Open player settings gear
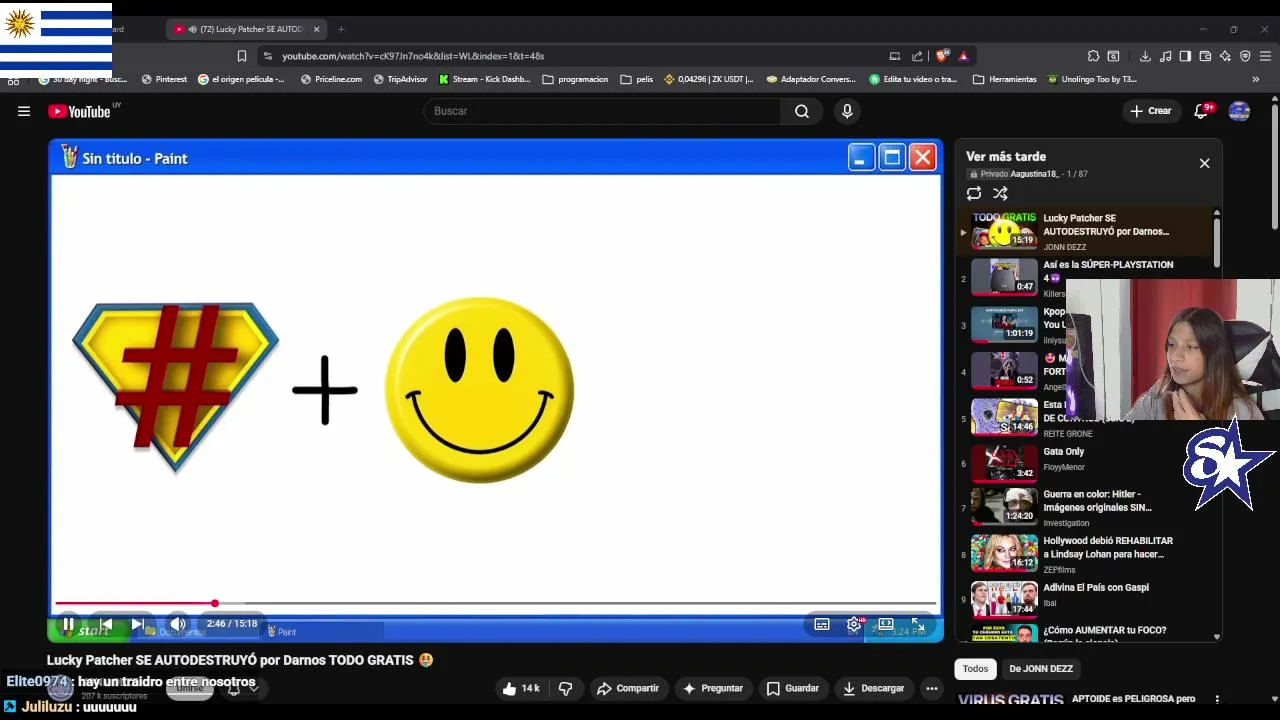1280x720 pixels. coord(854,624)
